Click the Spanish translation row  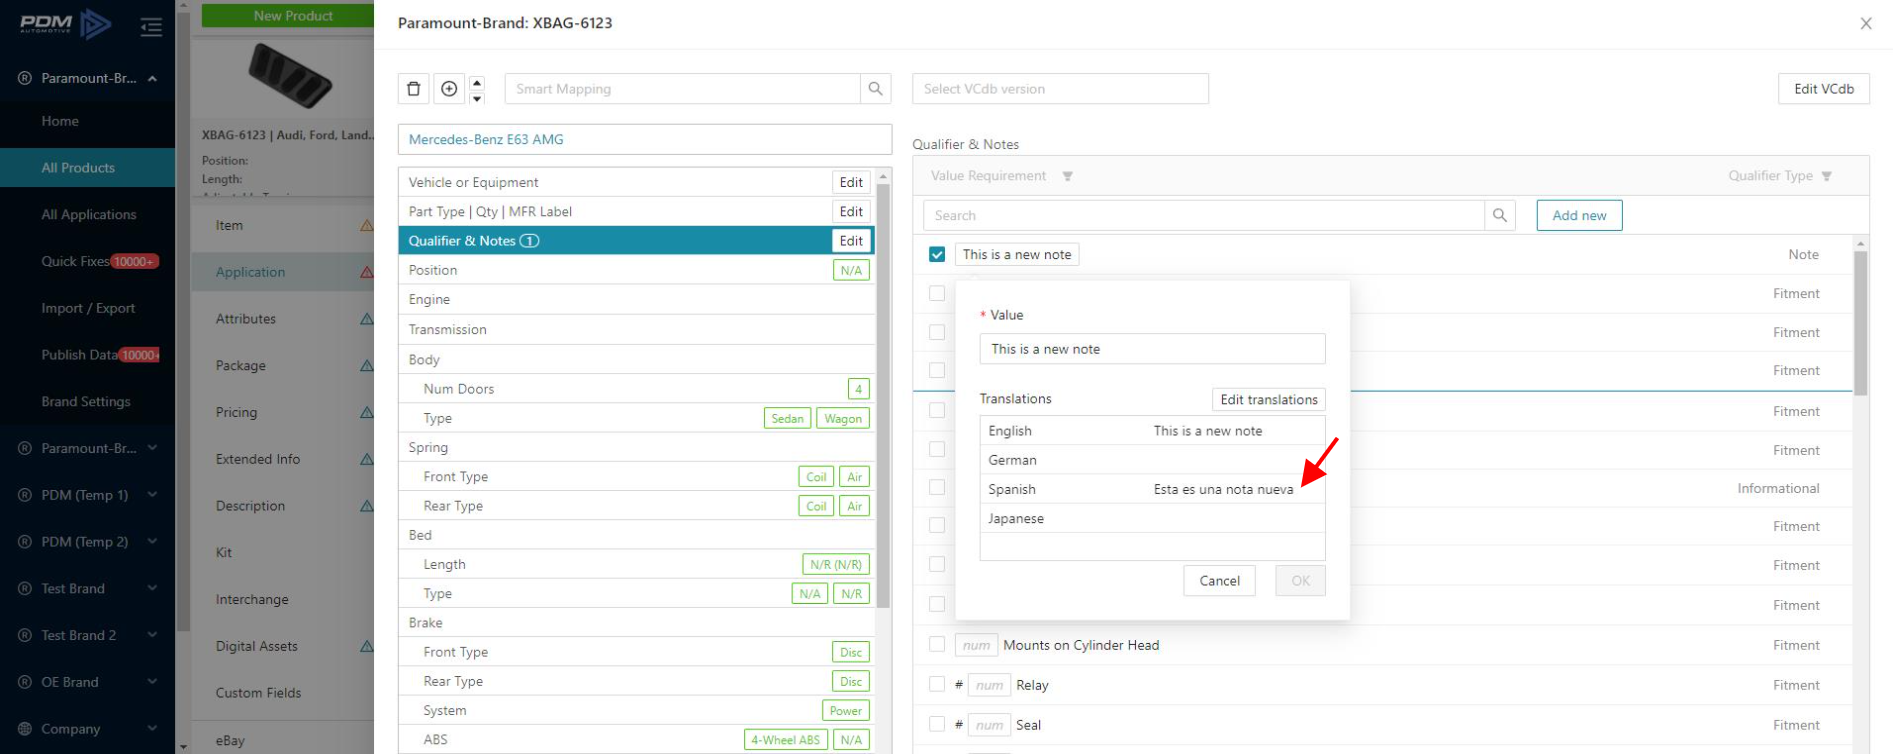tap(1152, 489)
